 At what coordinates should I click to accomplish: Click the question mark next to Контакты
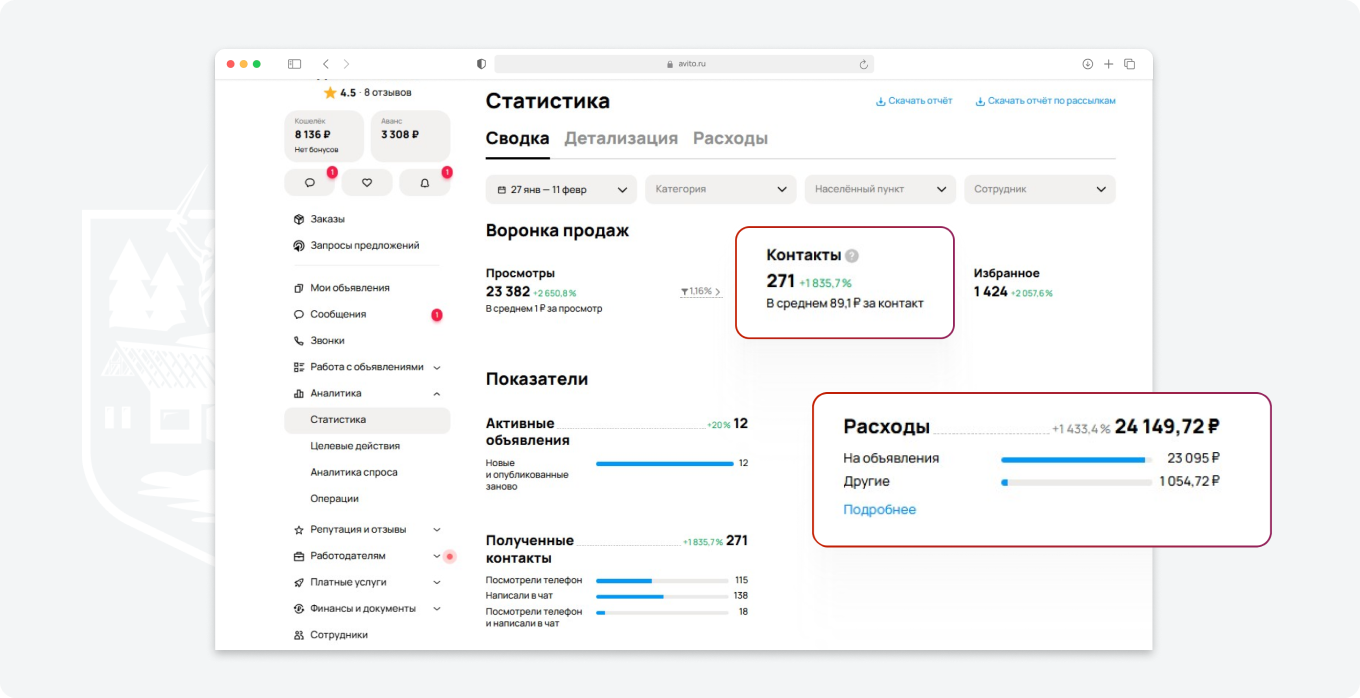click(852, 256)
